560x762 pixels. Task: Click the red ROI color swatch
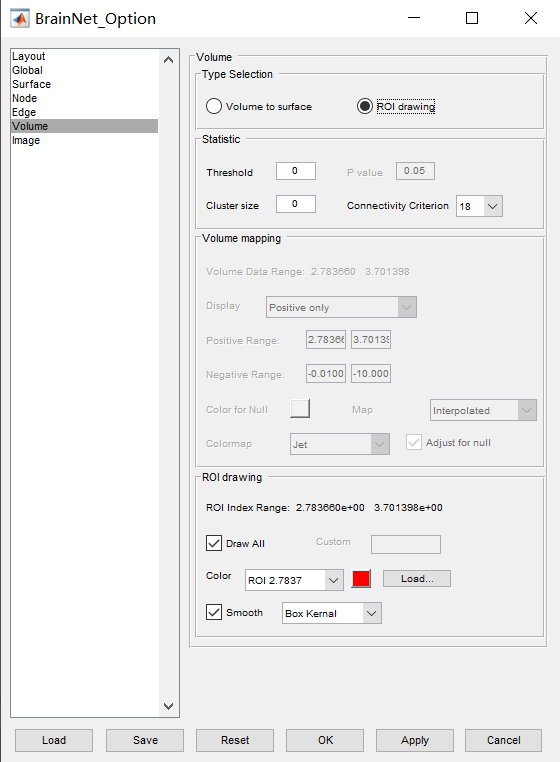pos(361,579)
